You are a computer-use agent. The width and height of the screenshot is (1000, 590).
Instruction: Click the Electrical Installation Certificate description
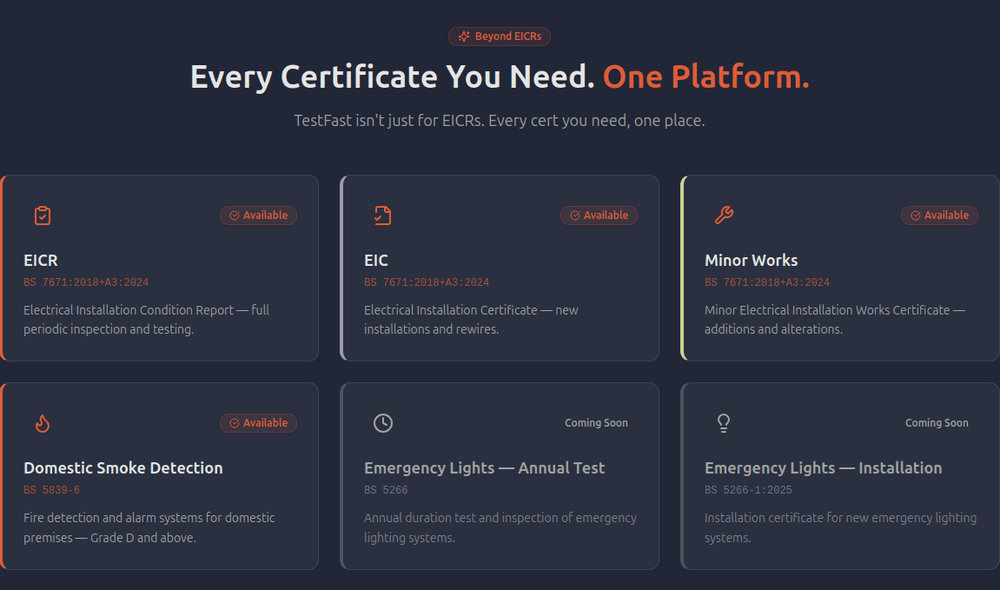coord(471,320)
